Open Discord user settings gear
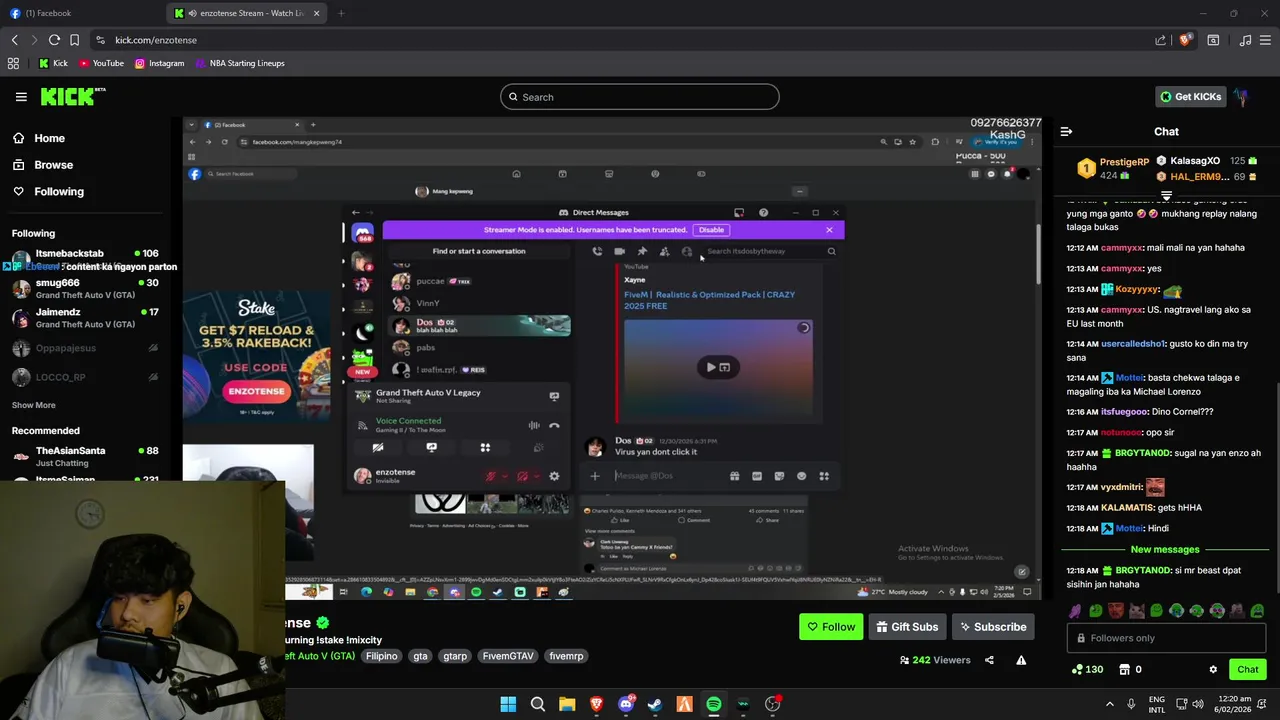The image size is (1280, 720). coord(554,476)
